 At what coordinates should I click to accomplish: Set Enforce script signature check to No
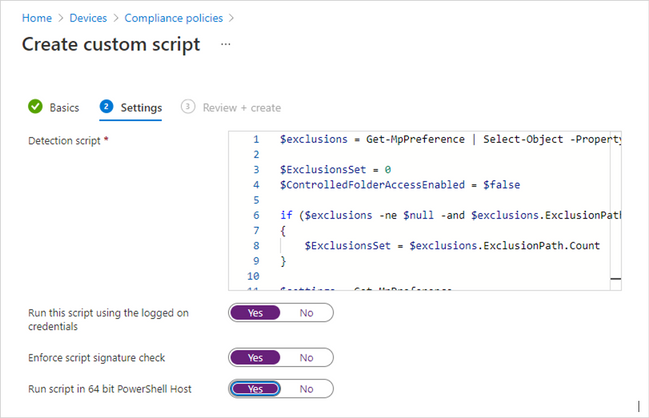click(x=306, y=357)
